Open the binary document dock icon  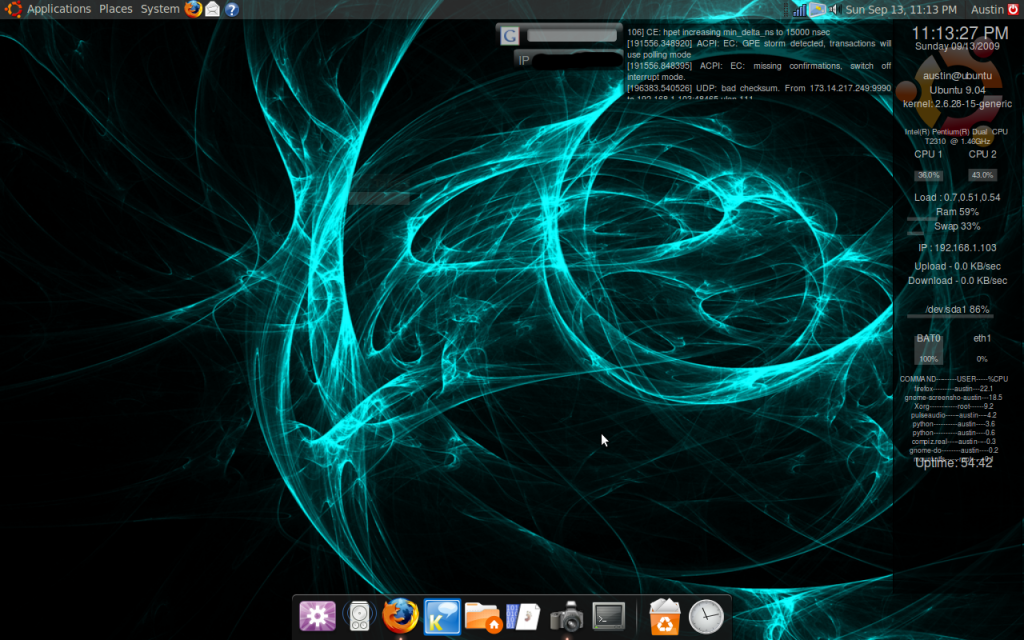[524, 616]
